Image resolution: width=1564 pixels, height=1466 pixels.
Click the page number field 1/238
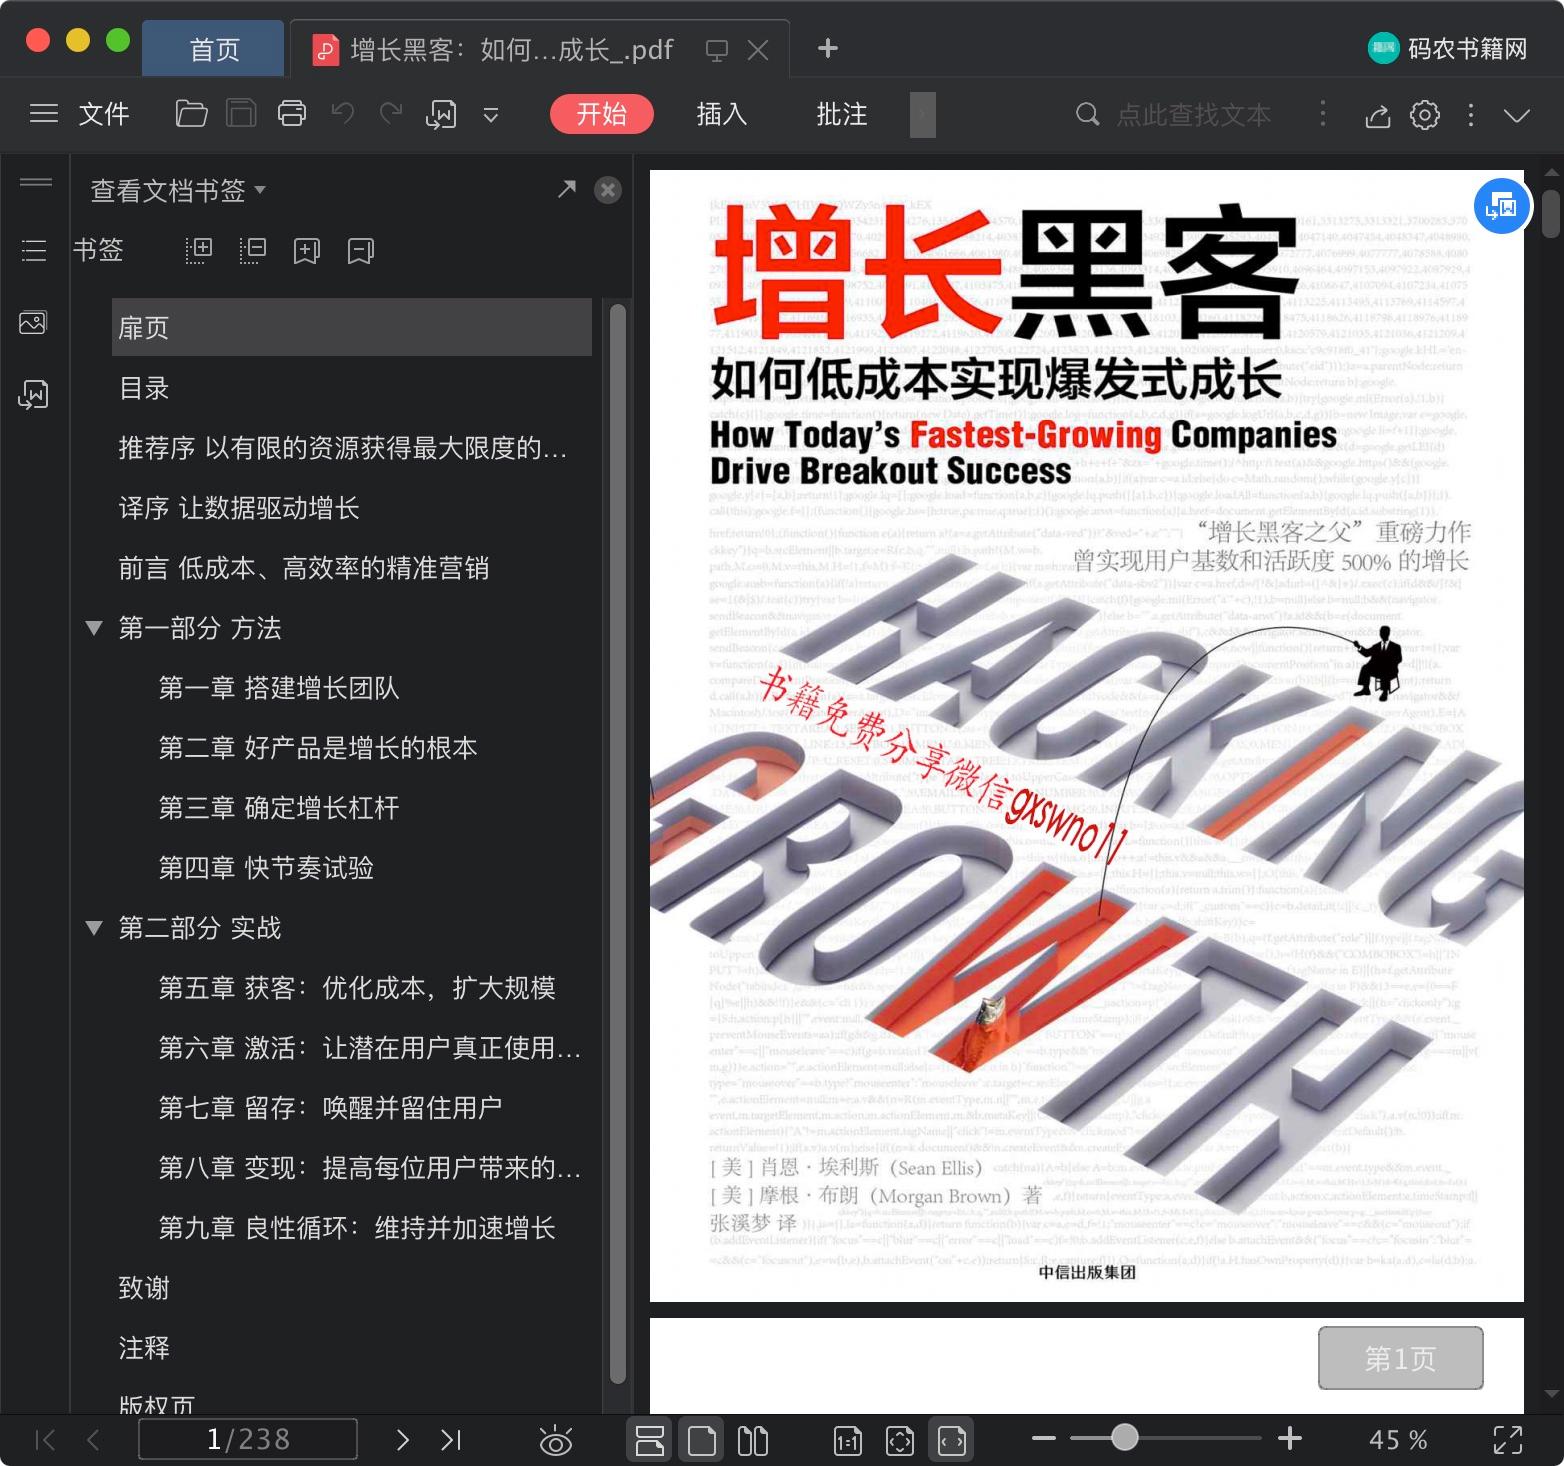click(x=248, y=1439)
